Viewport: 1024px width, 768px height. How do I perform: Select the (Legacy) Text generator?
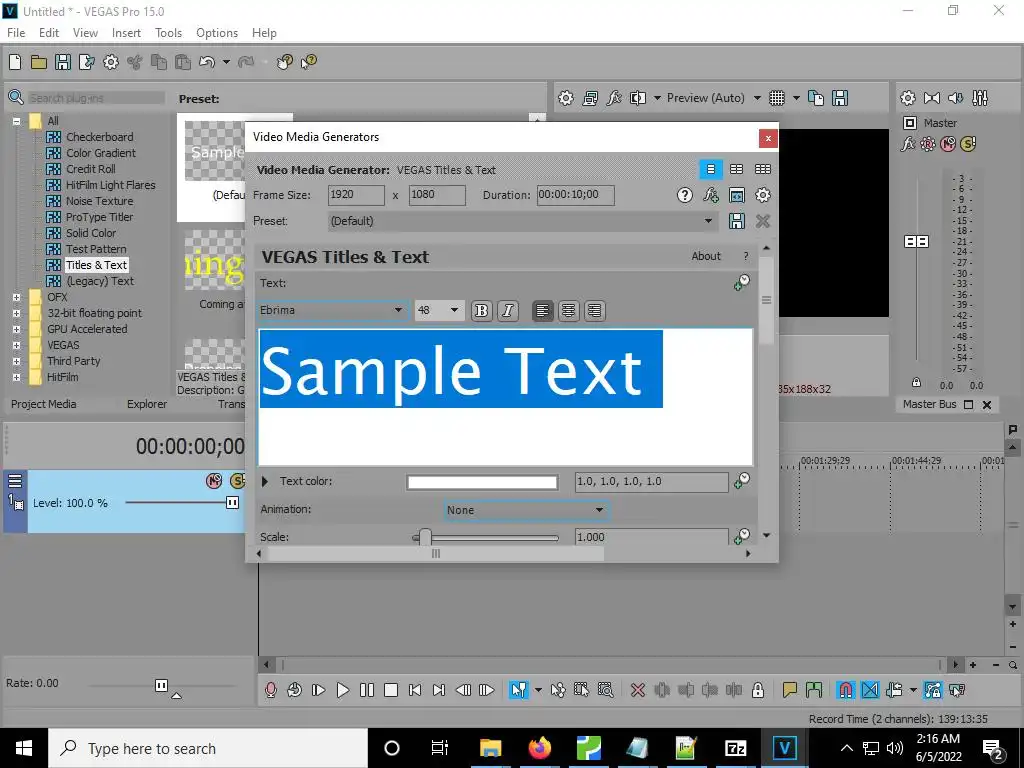tap(100, 281)
